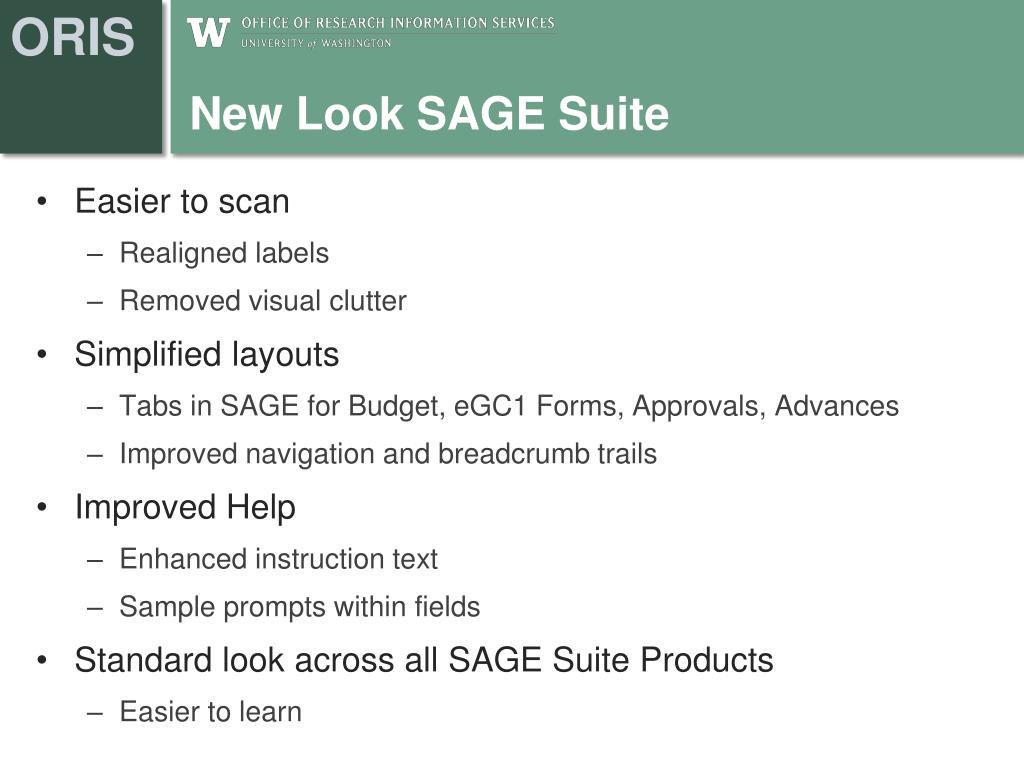Click the Office of Research Information Services text
Screen dimensions: 1024x768
[x=398, y=23]
